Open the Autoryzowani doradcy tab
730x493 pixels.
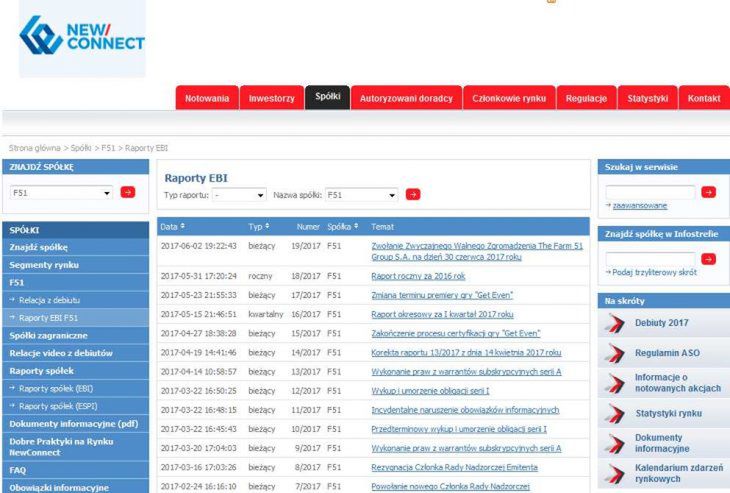pos(406,98)
